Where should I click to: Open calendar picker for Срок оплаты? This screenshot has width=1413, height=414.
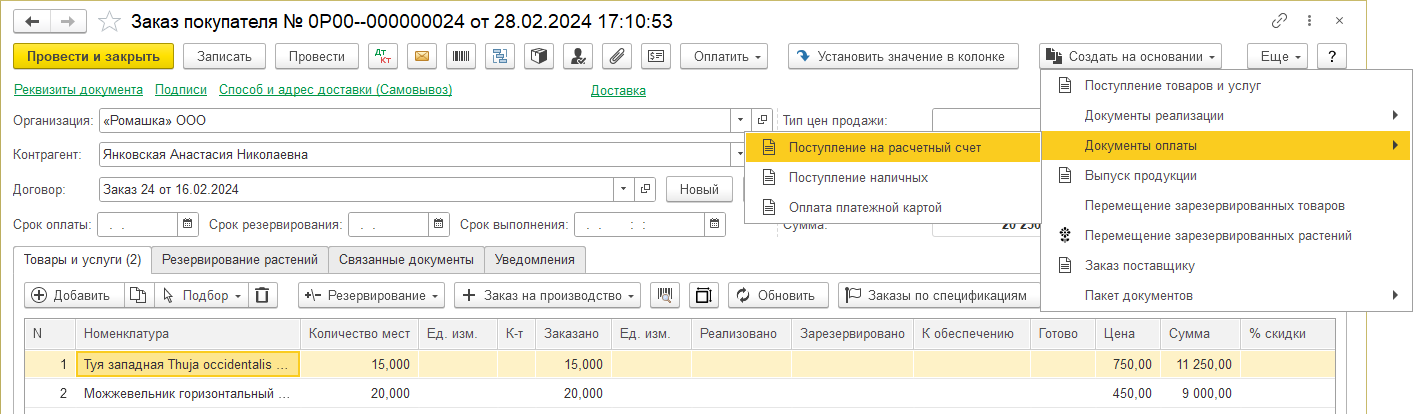(190, 224)
